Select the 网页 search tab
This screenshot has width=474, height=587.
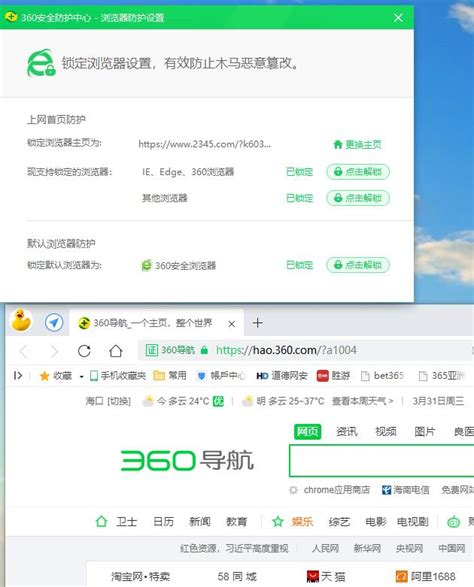(307, 432)
